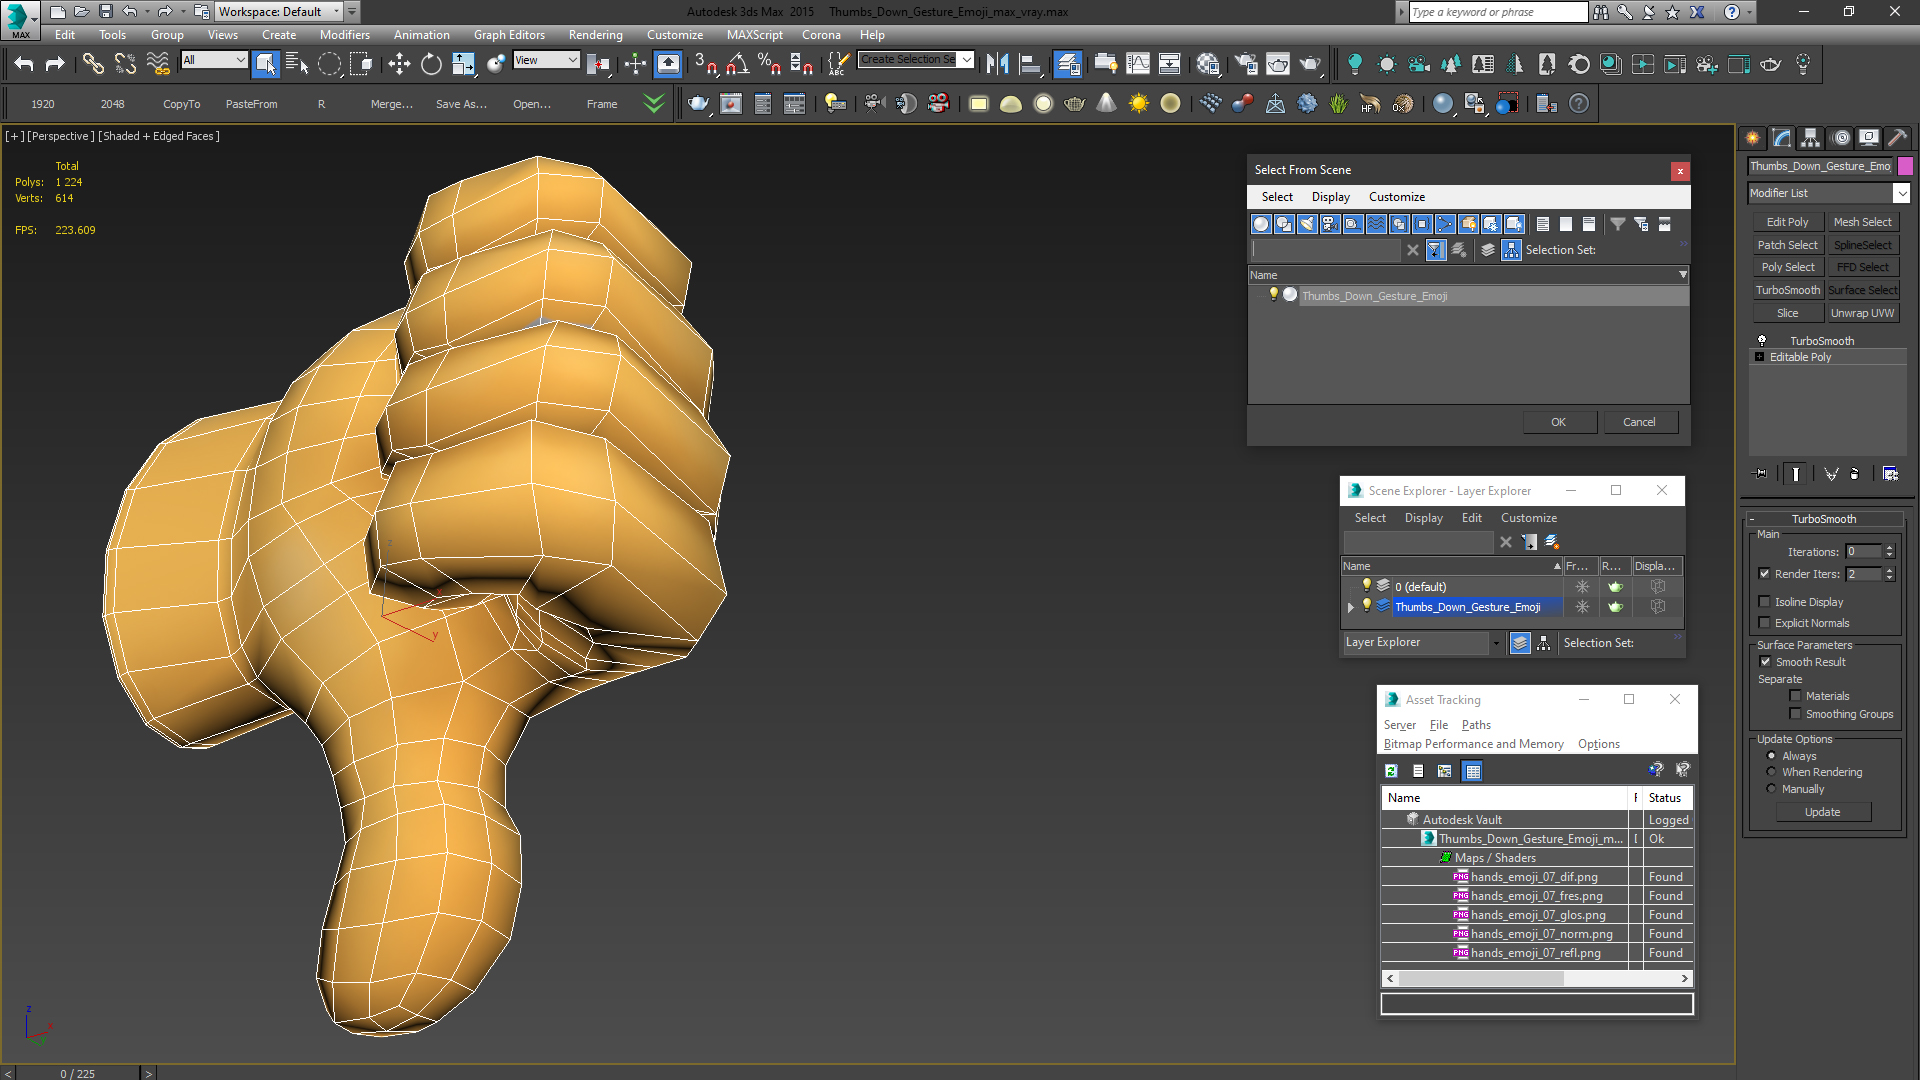The image size is (1920, 1080).
Task: Open the Modifier List dropdown
Action: [x=1901, y=193]
